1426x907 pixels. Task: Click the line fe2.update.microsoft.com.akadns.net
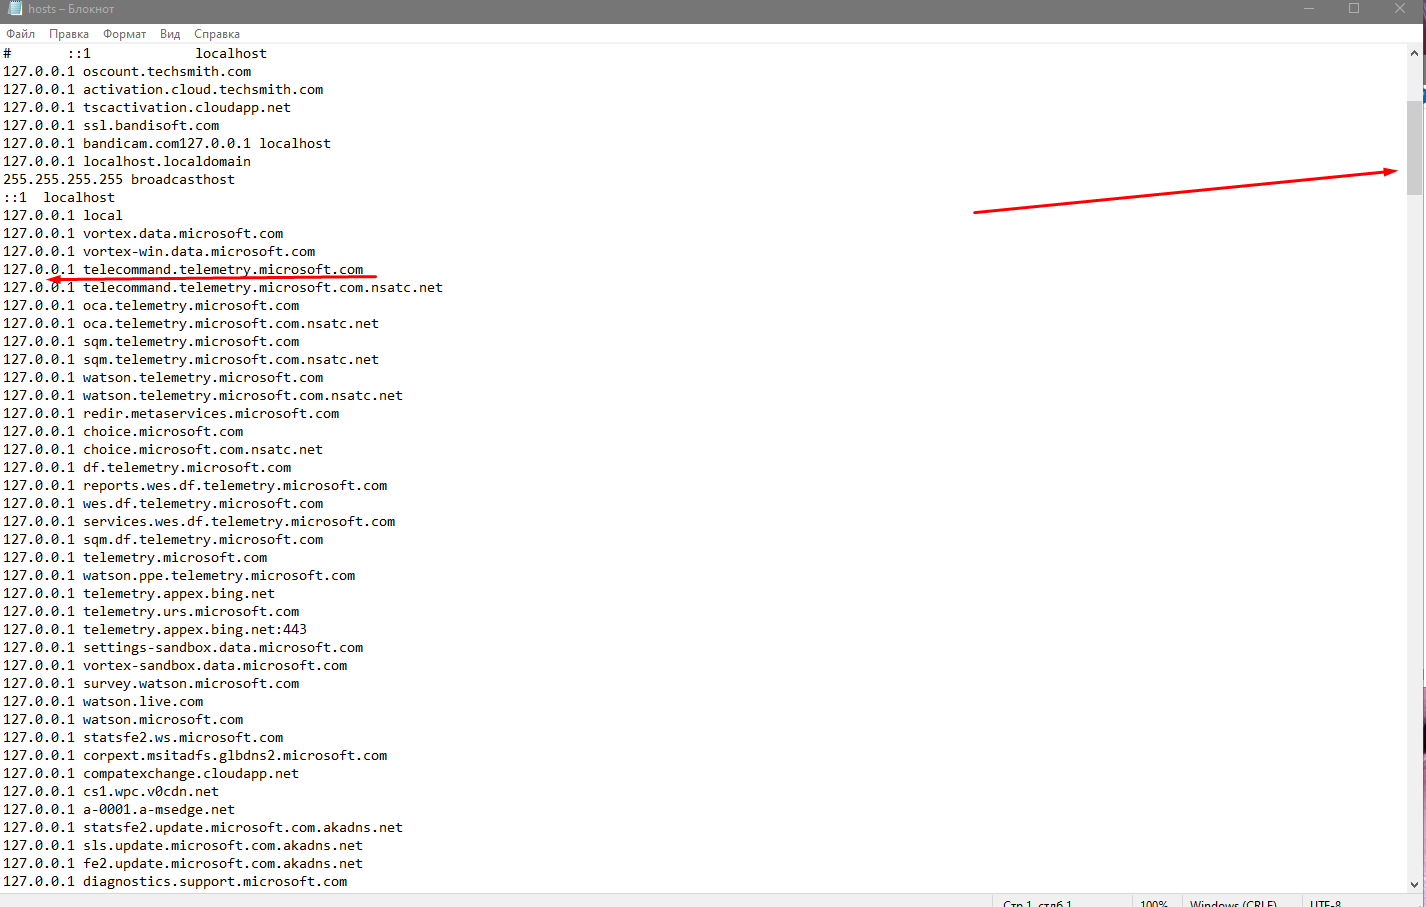[x=183, y=864]
